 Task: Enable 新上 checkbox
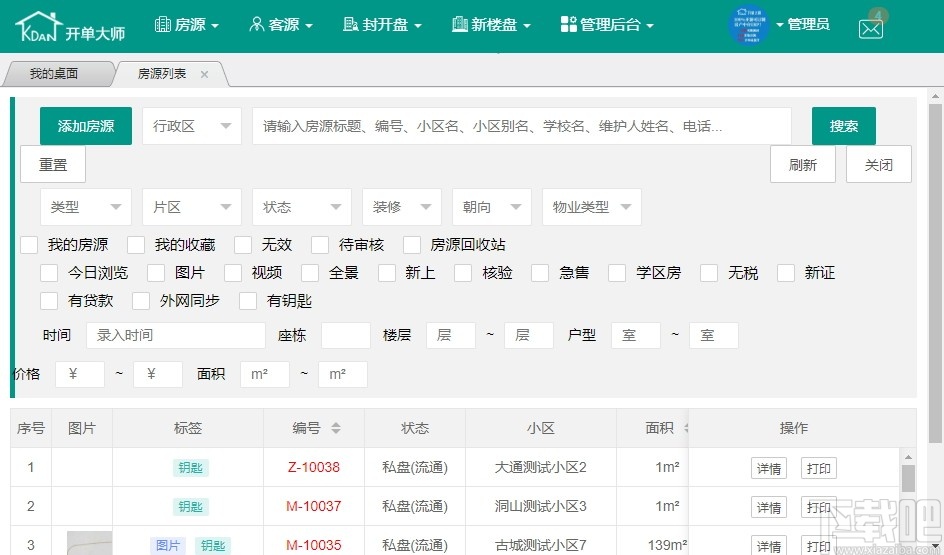[x=387, y=273]
